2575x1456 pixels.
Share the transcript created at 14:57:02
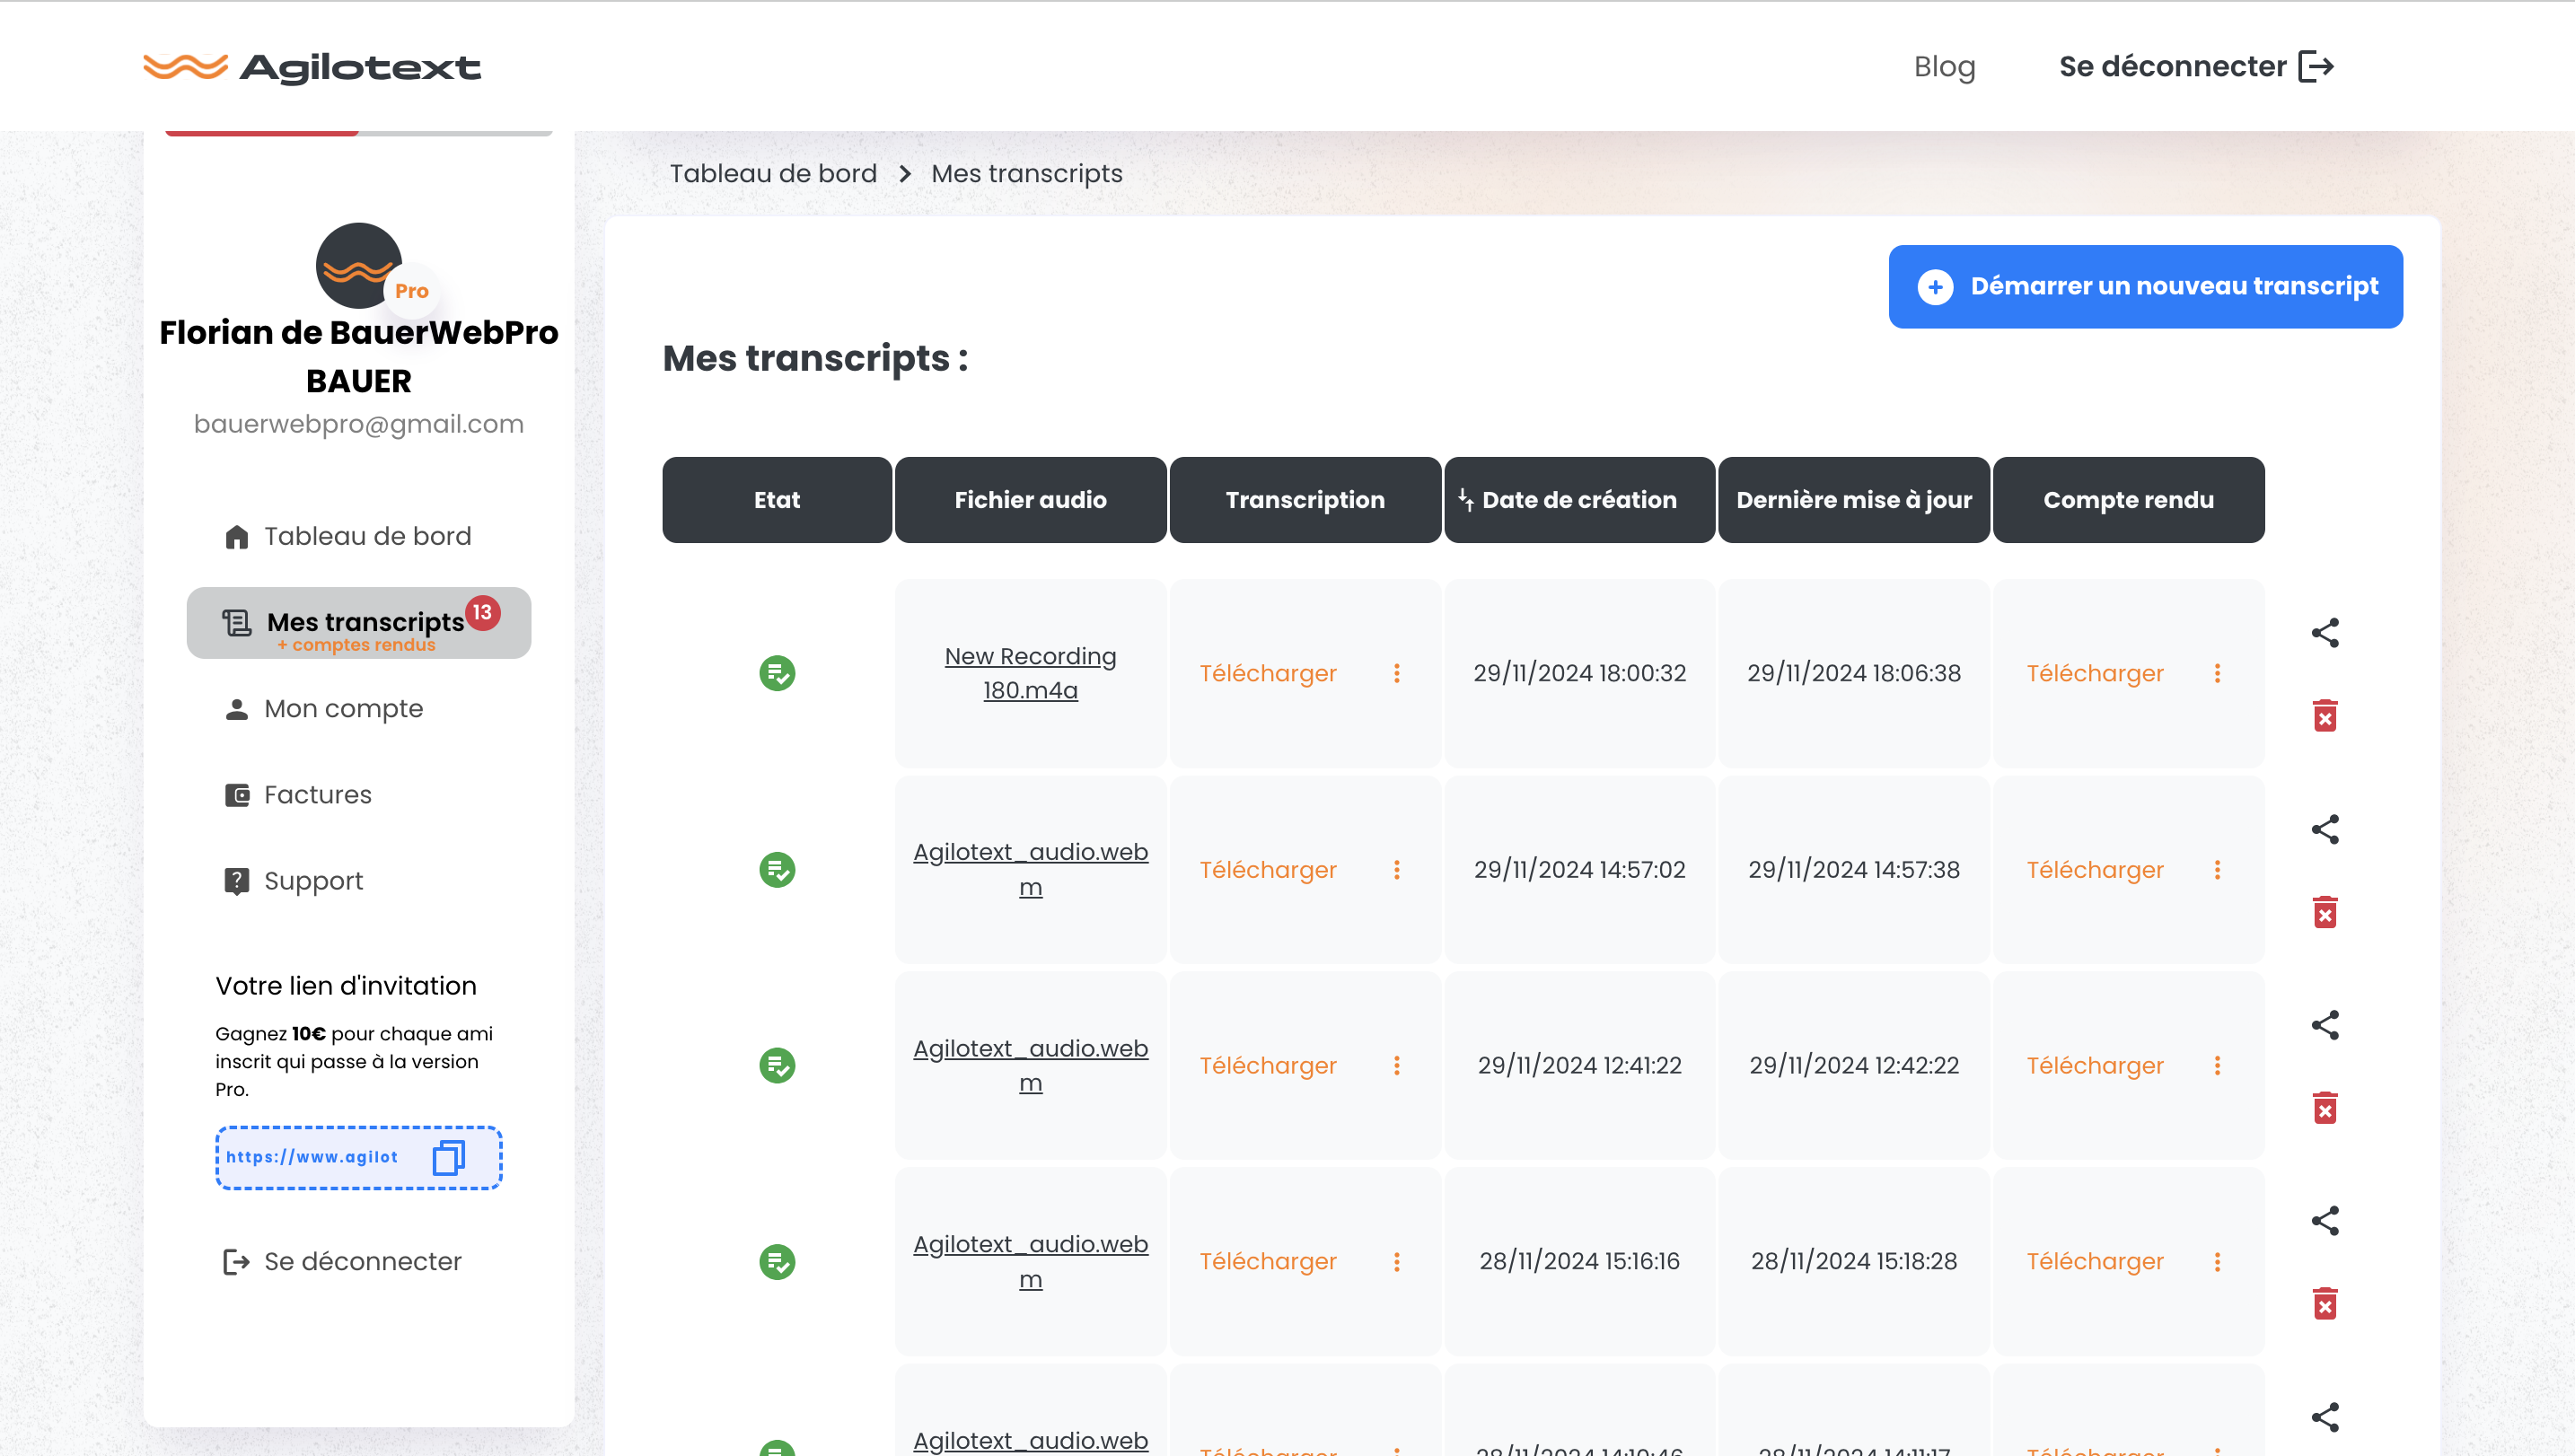point(2325,829)
